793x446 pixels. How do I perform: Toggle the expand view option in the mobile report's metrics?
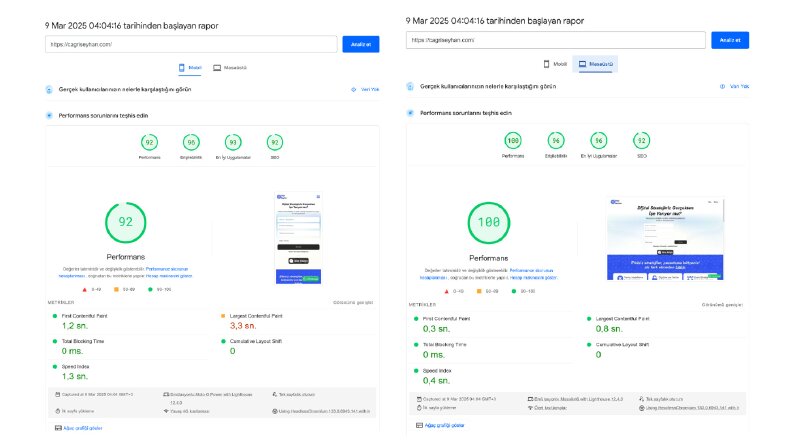[353, 302]
